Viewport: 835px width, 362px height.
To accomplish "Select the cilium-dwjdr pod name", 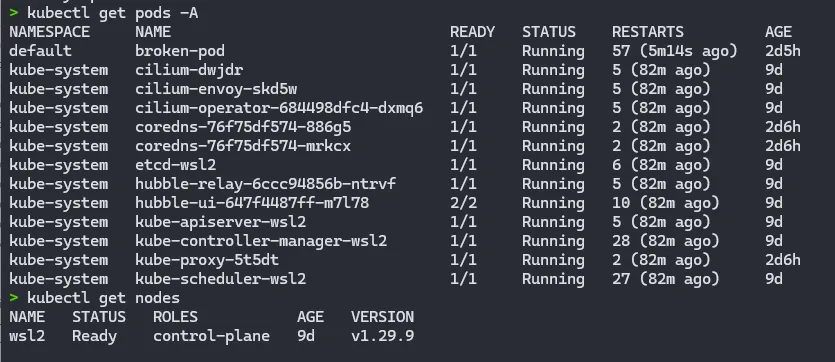I will click(189, 70).
